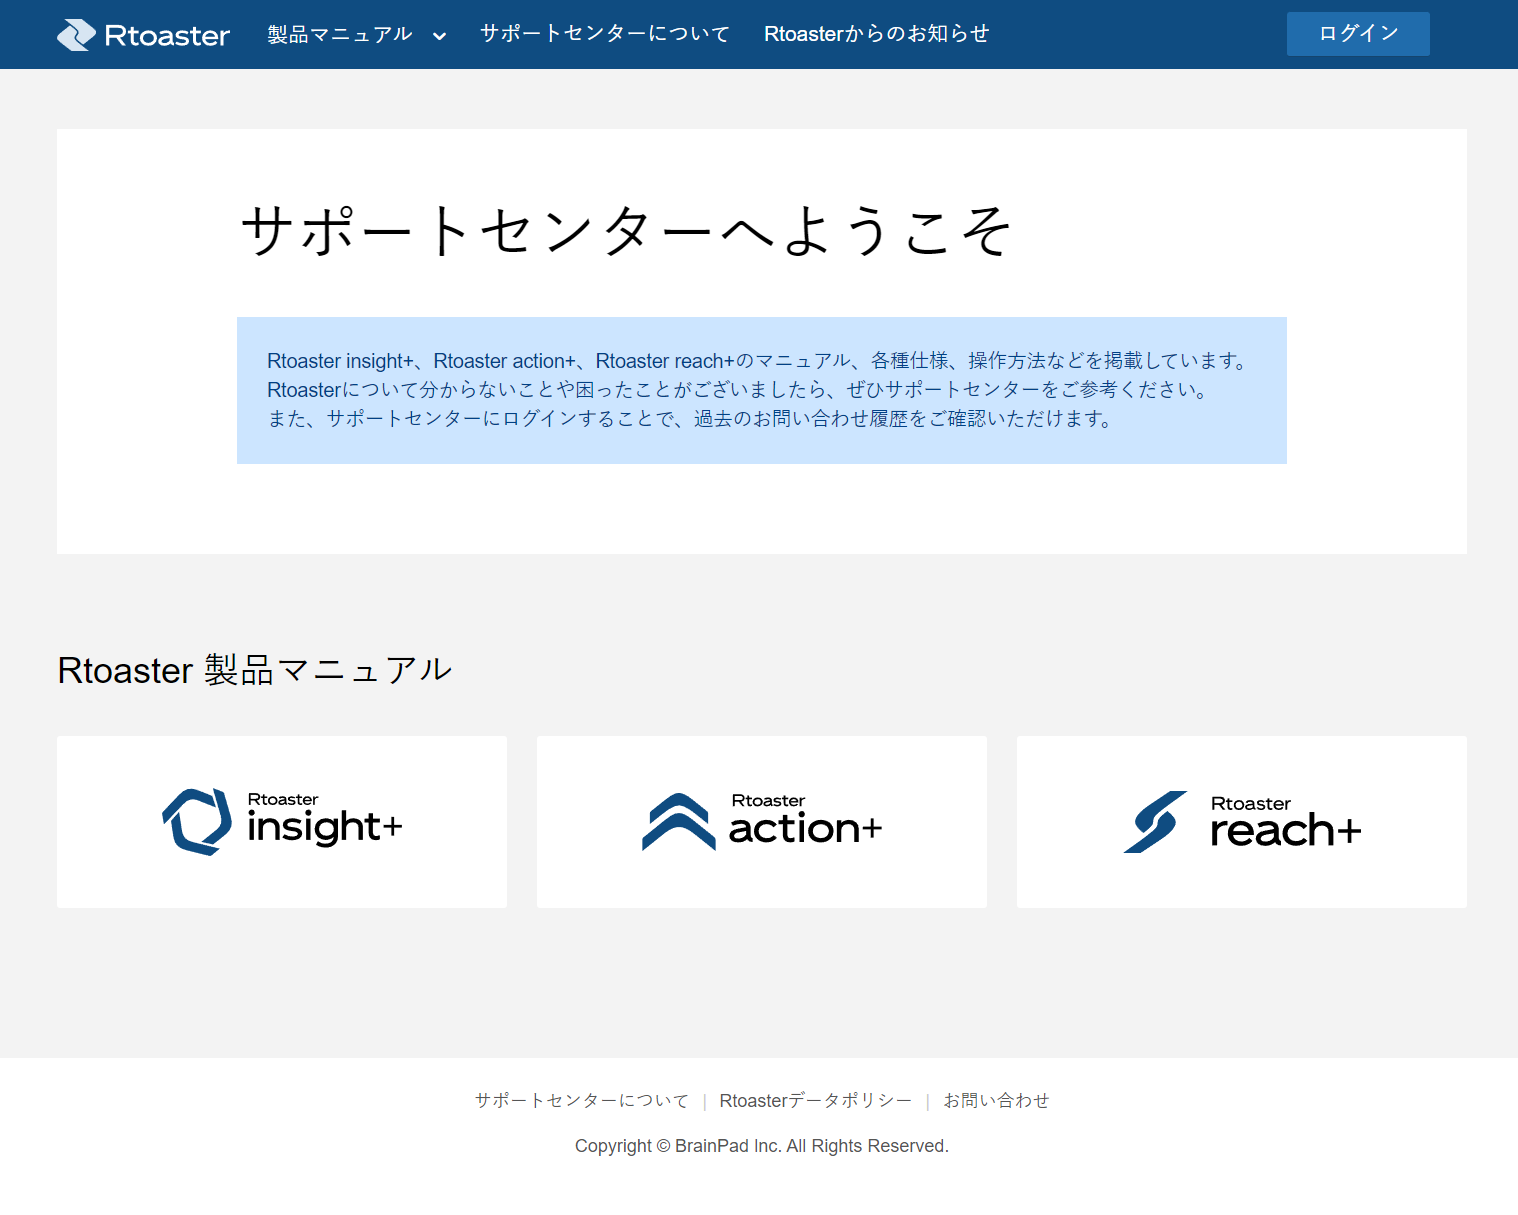Select Rtoasterからのお知らせ menu item
Viewport: 1518px width, 1215px height.
click(876, 33)
